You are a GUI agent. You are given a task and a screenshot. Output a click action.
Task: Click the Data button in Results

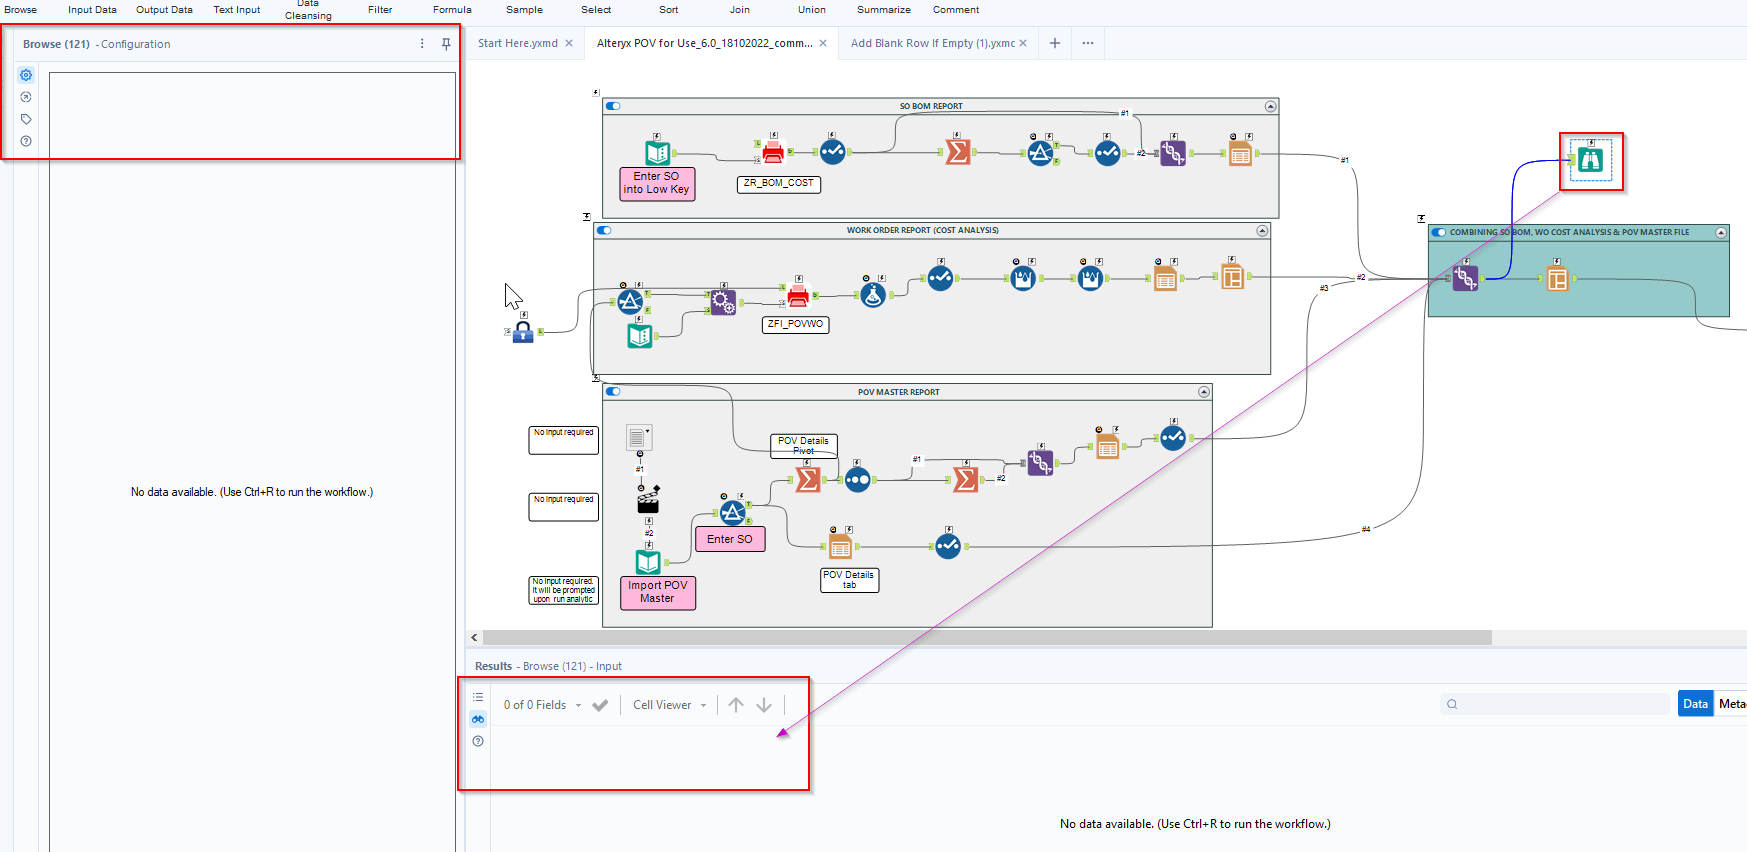[x=1695, y=704]
